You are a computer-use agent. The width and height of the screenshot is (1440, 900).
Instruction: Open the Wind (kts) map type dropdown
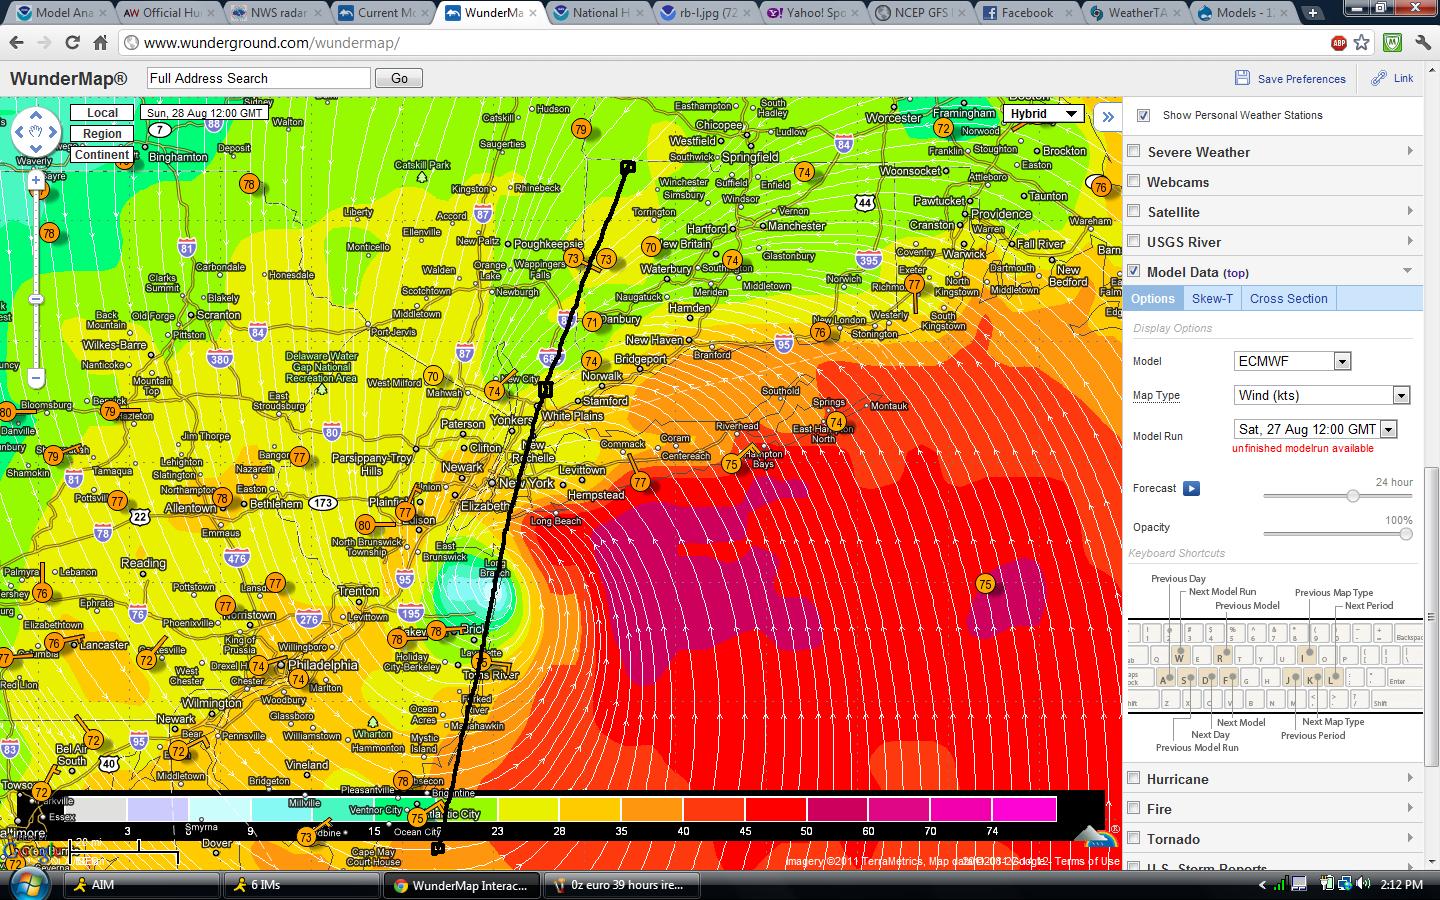[x=1322, y=395]
